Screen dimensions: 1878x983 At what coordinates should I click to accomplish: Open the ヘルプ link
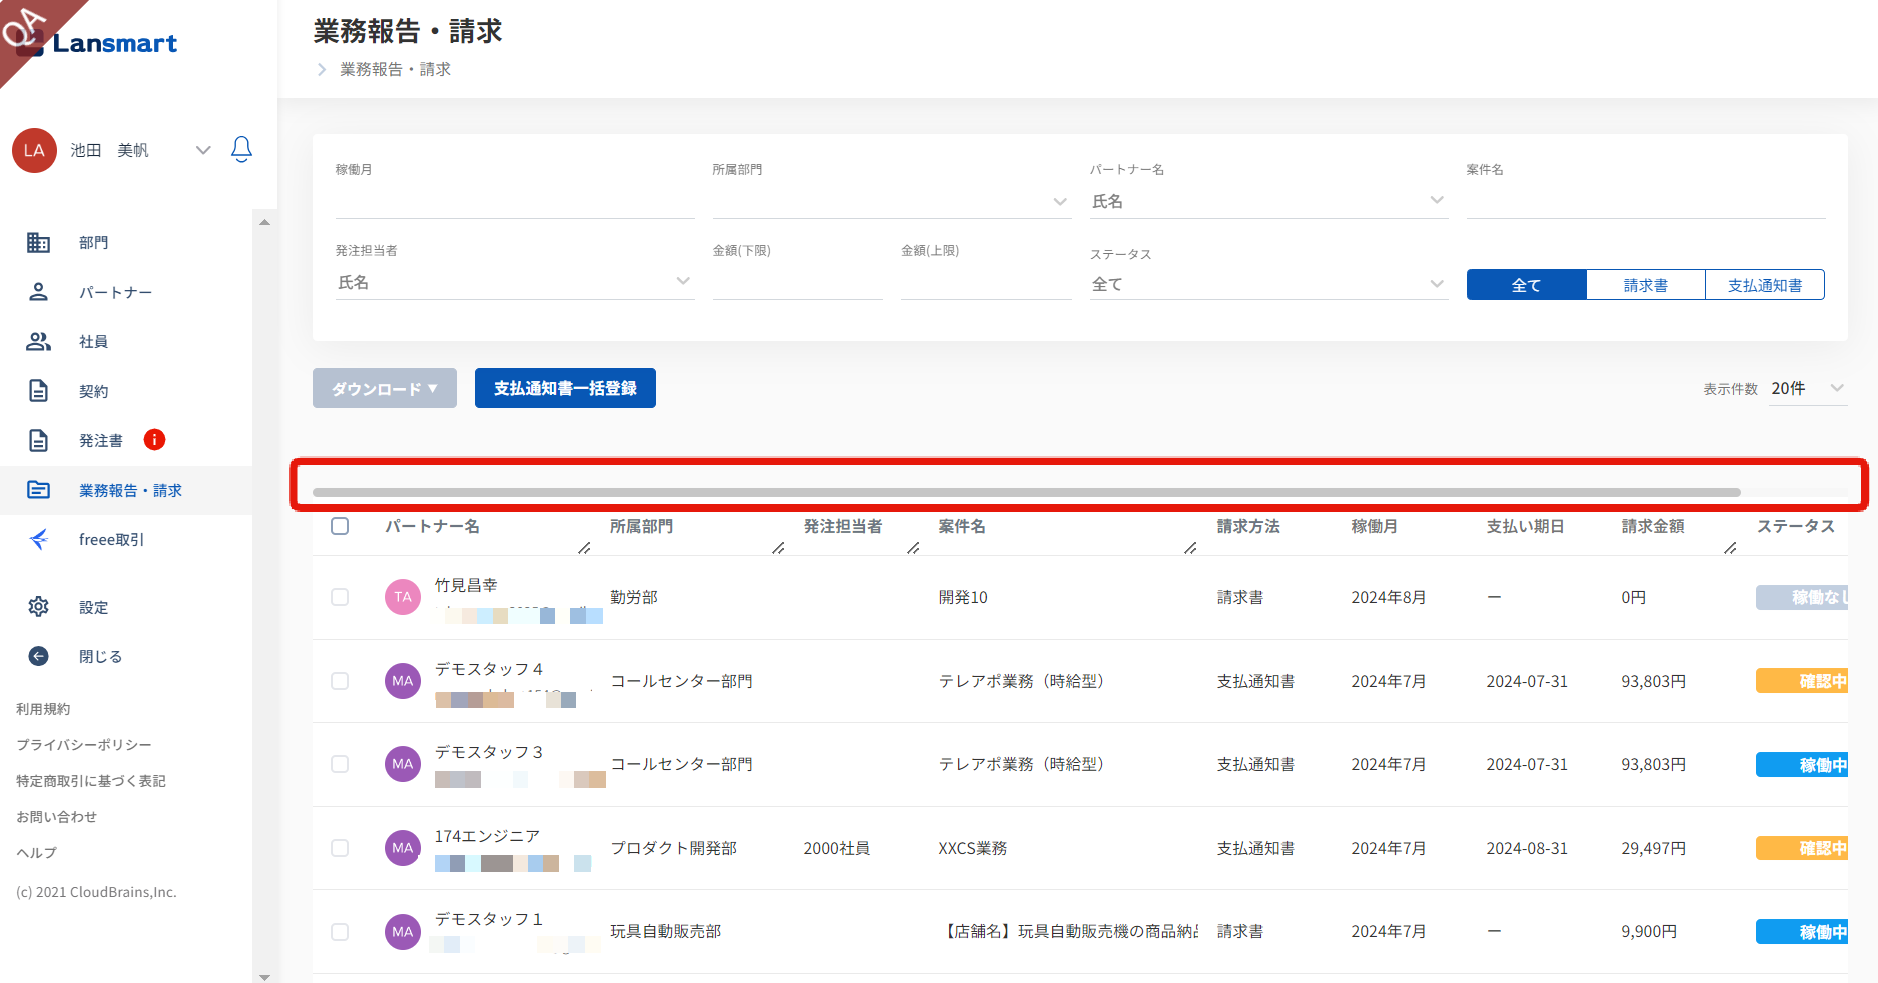[37, 853]
